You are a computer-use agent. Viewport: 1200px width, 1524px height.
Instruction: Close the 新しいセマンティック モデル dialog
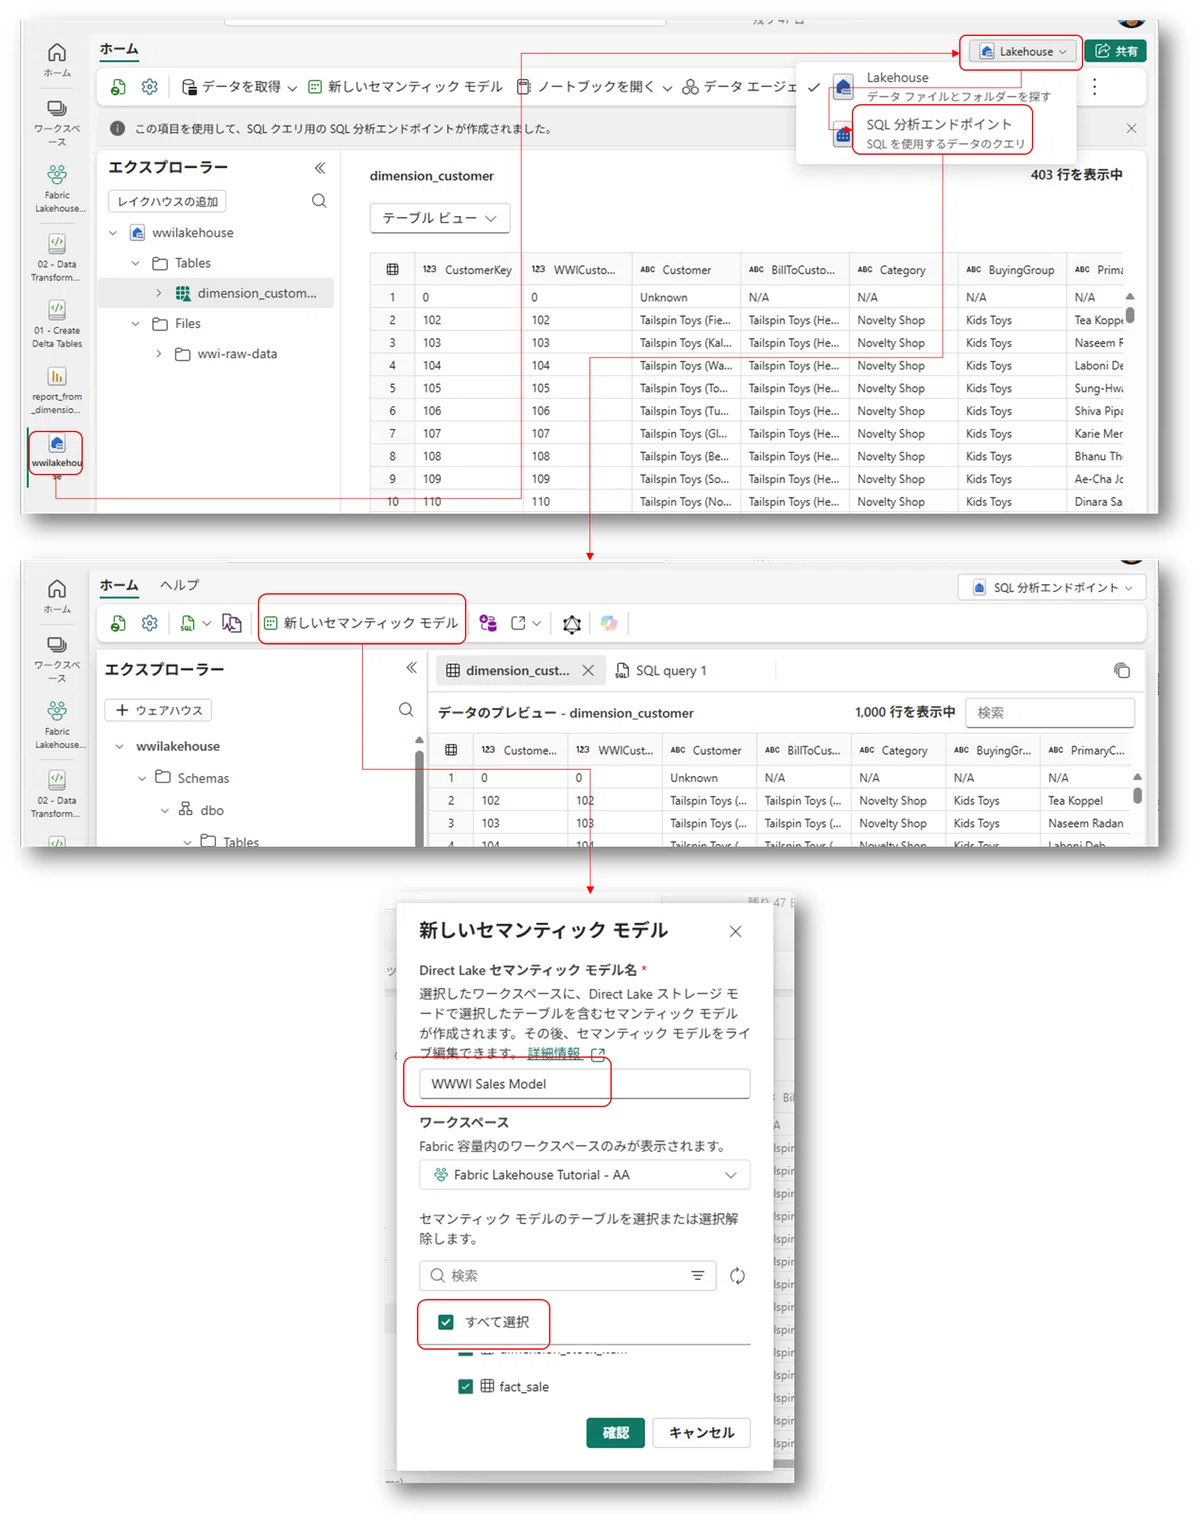tap(735, 931)
